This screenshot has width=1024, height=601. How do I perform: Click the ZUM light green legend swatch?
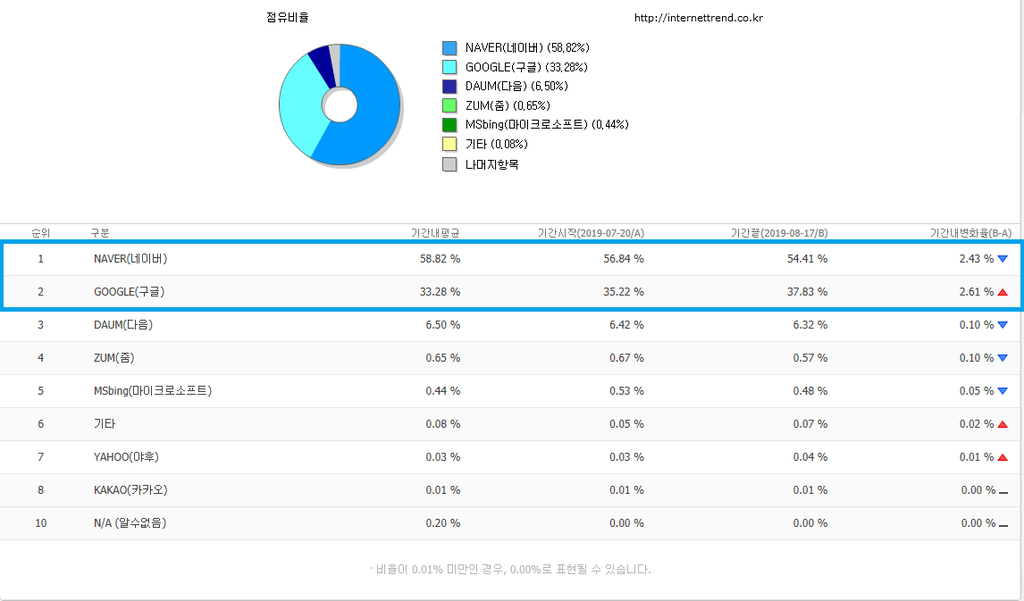click(x=449, y=106)
